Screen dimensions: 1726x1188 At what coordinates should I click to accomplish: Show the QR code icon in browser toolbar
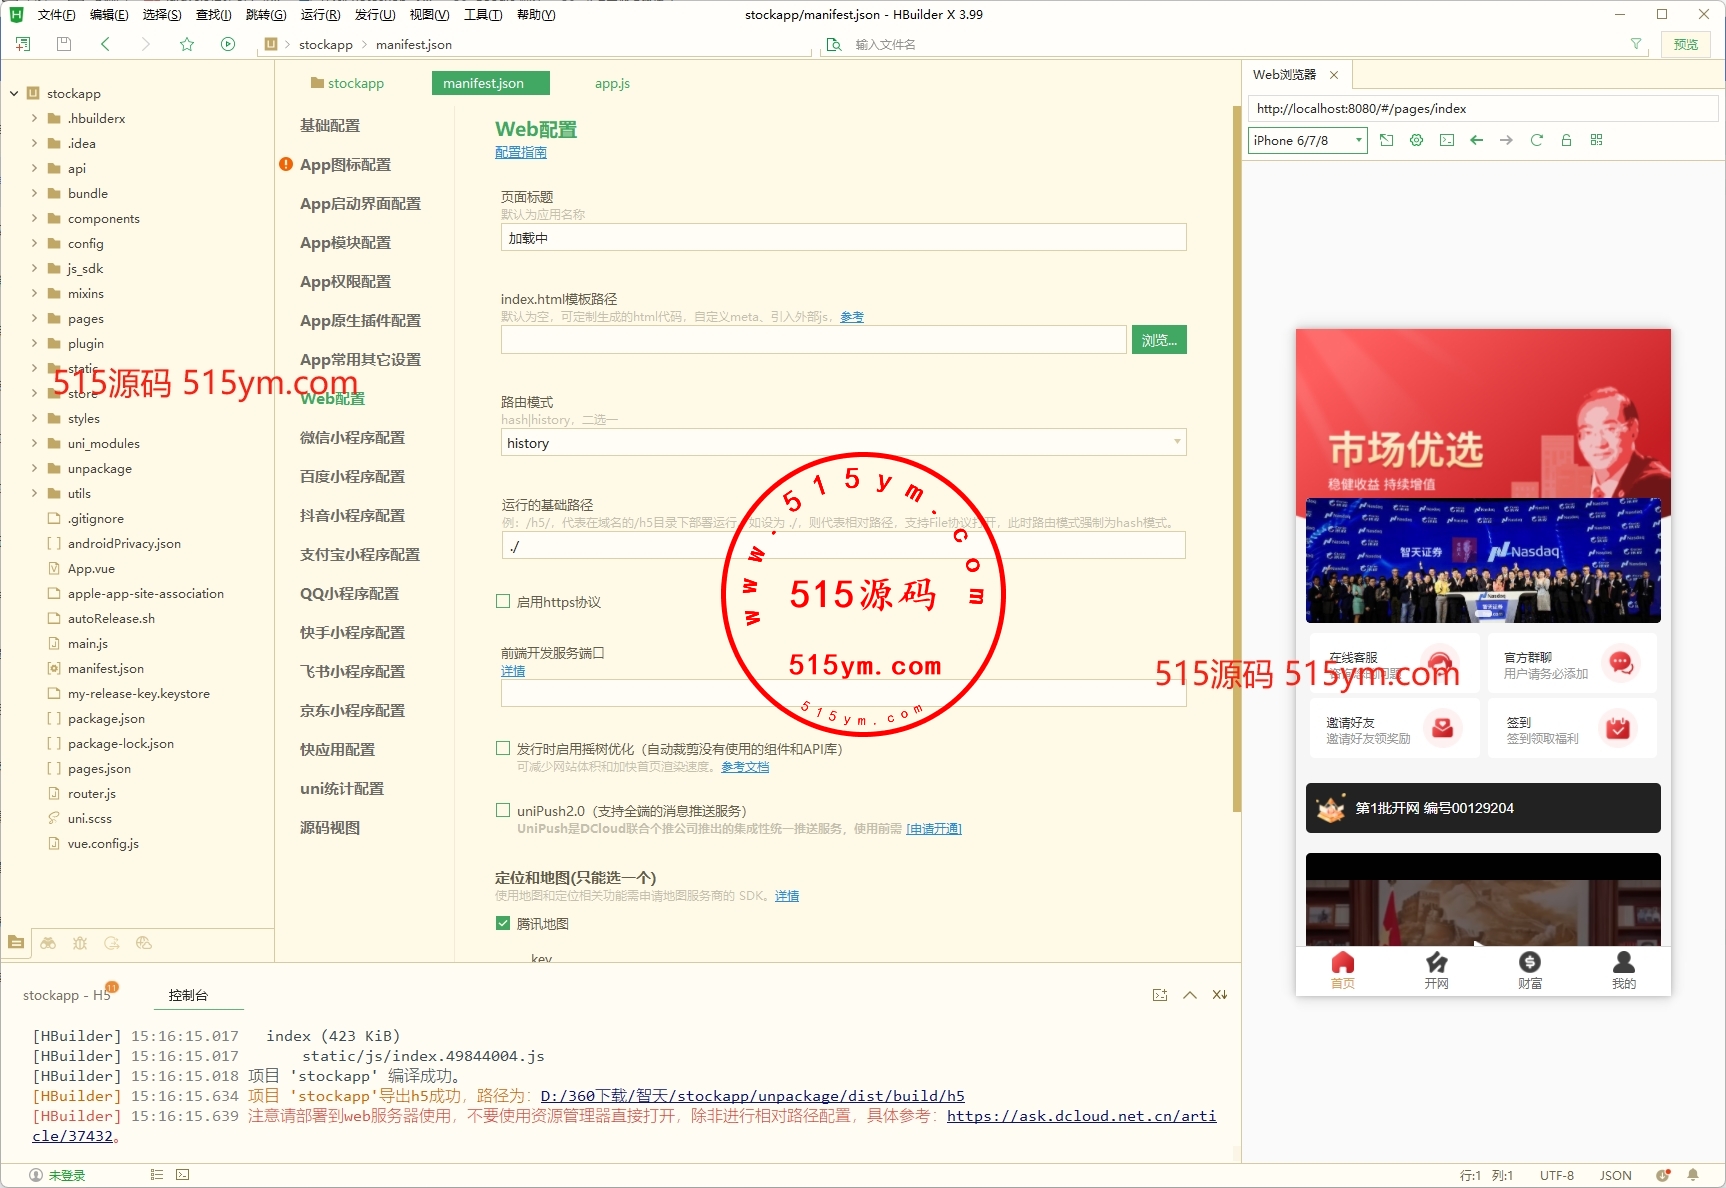1596,140
